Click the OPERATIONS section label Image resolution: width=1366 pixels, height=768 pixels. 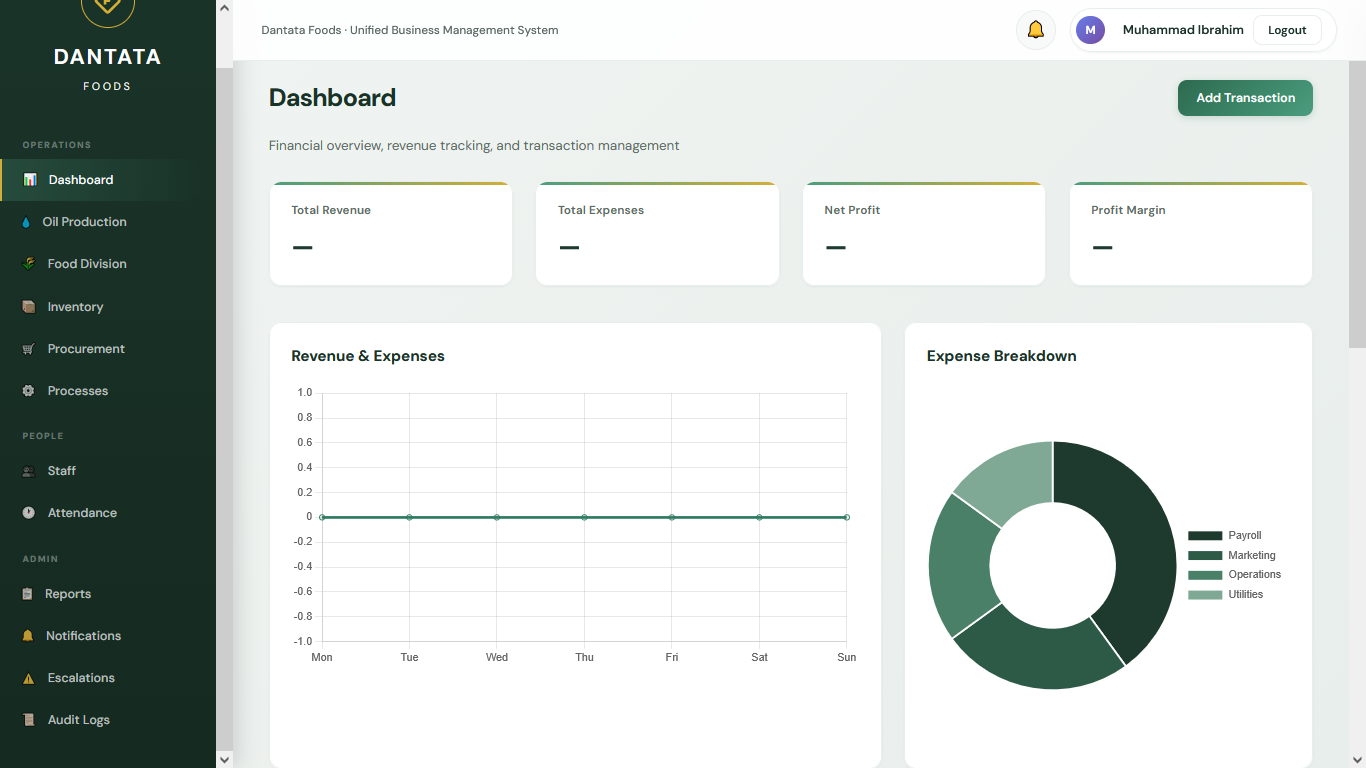tap(57, 145)
